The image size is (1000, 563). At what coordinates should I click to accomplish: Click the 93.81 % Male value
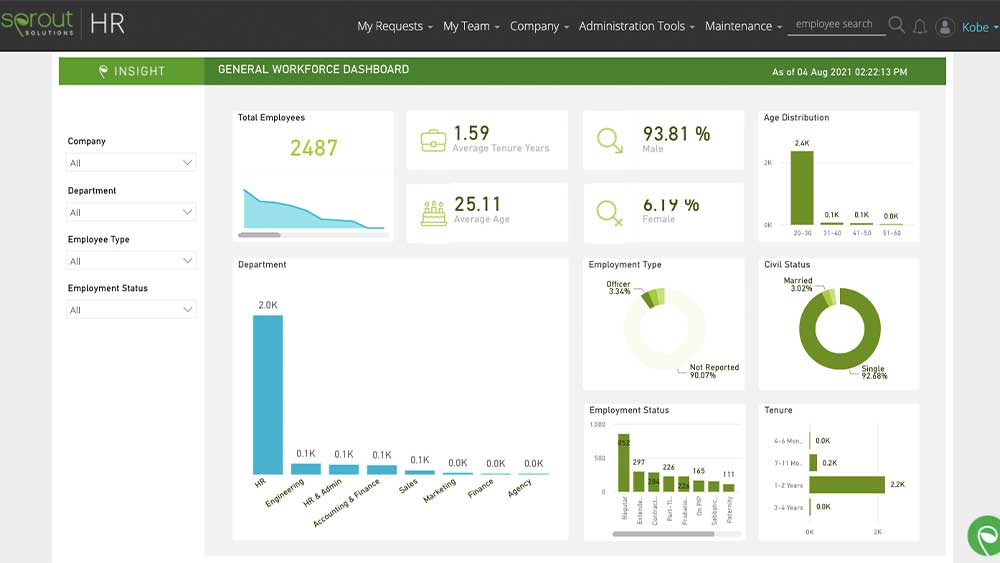(677, 134)
